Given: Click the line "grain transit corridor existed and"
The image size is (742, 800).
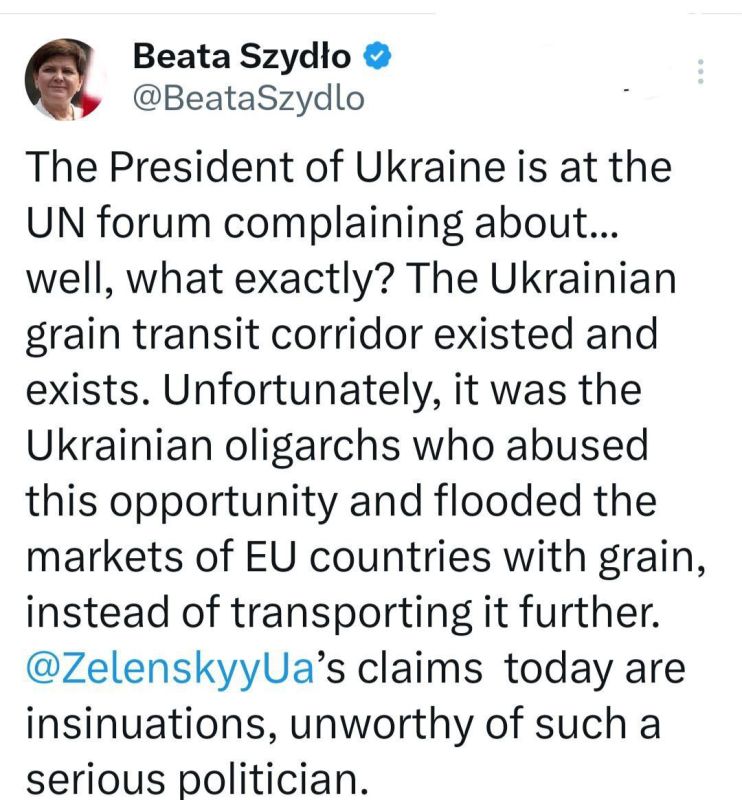Looking at the screenshot, I should point(342,335).
